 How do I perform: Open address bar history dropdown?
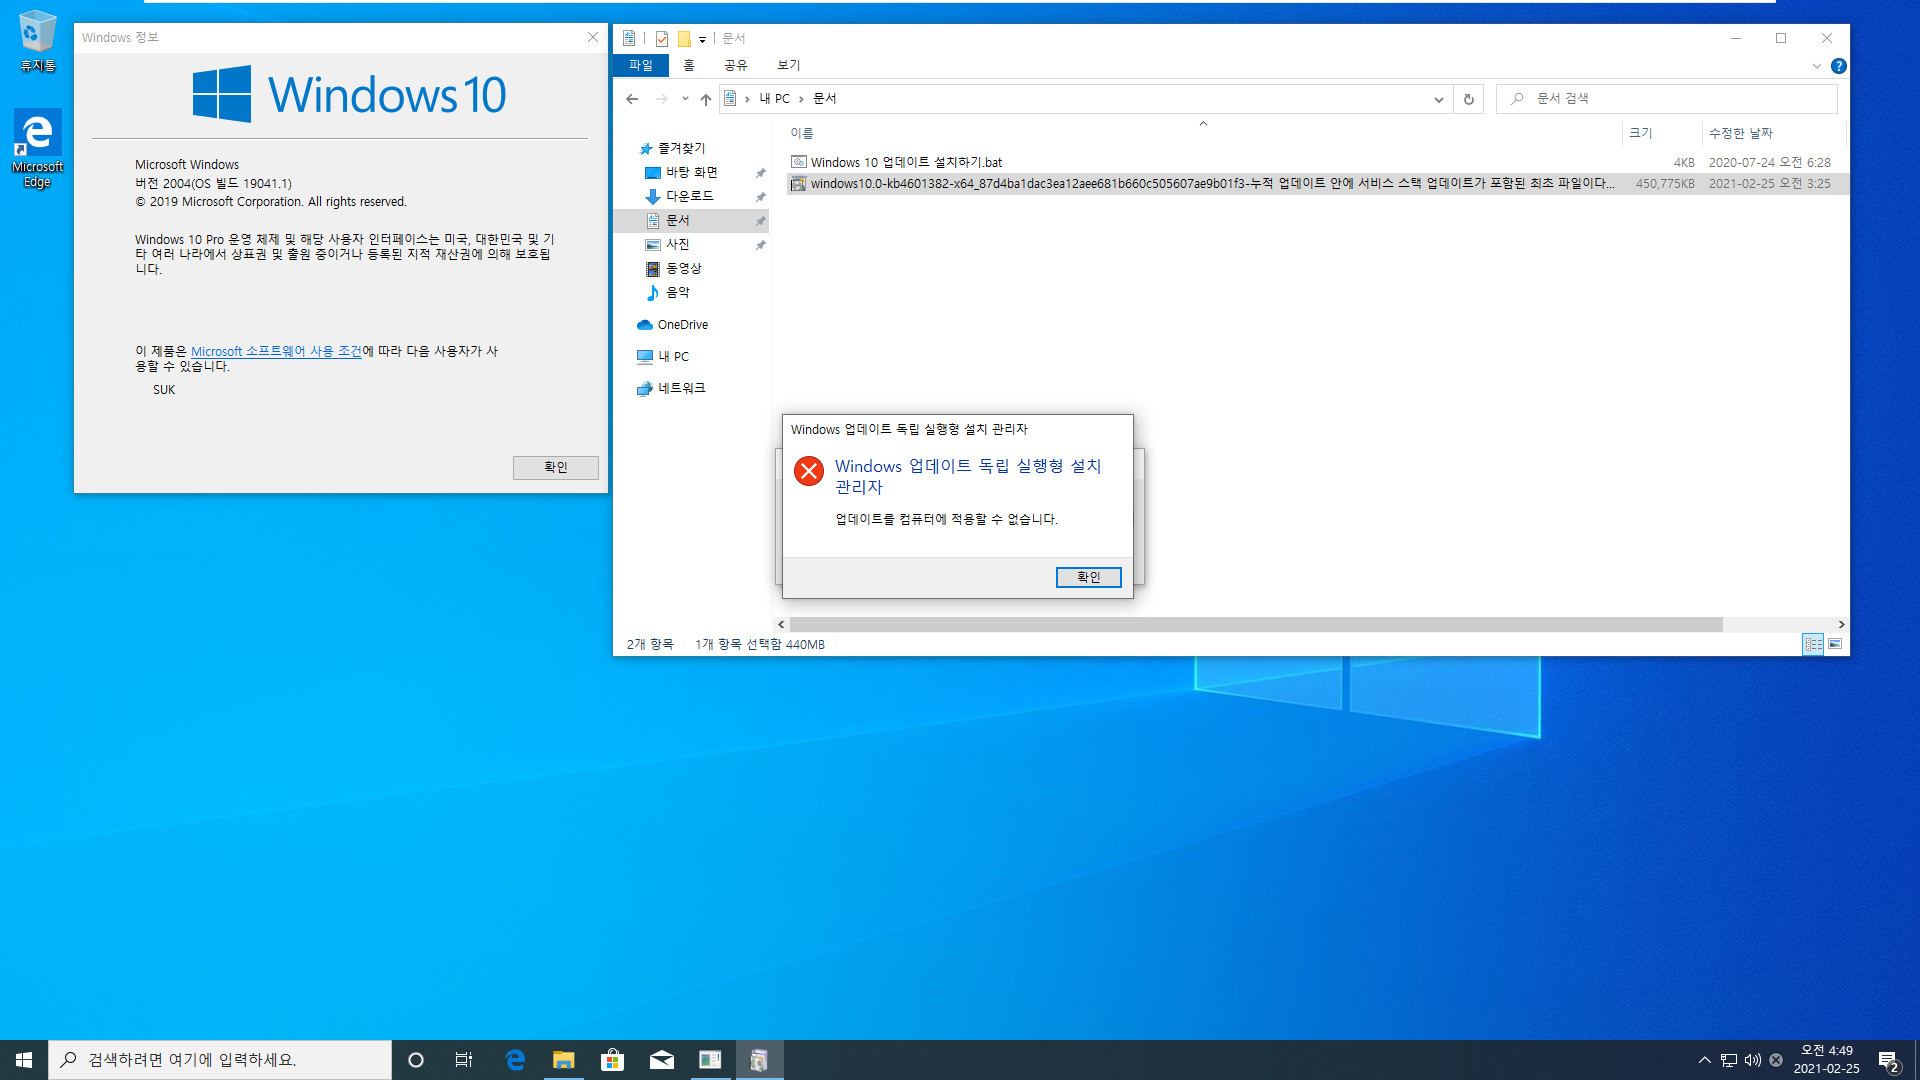coord(1438,99)
